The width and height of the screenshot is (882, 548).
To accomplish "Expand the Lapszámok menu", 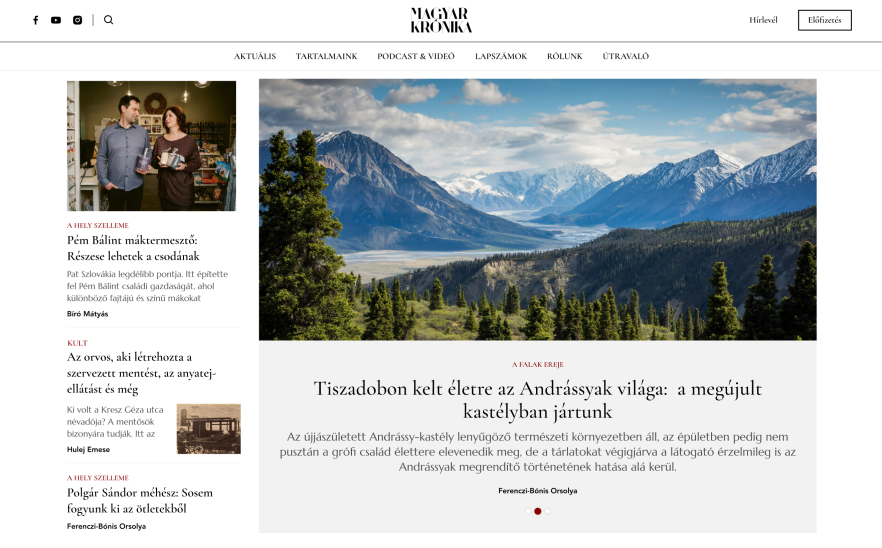I will coord(501,56).
